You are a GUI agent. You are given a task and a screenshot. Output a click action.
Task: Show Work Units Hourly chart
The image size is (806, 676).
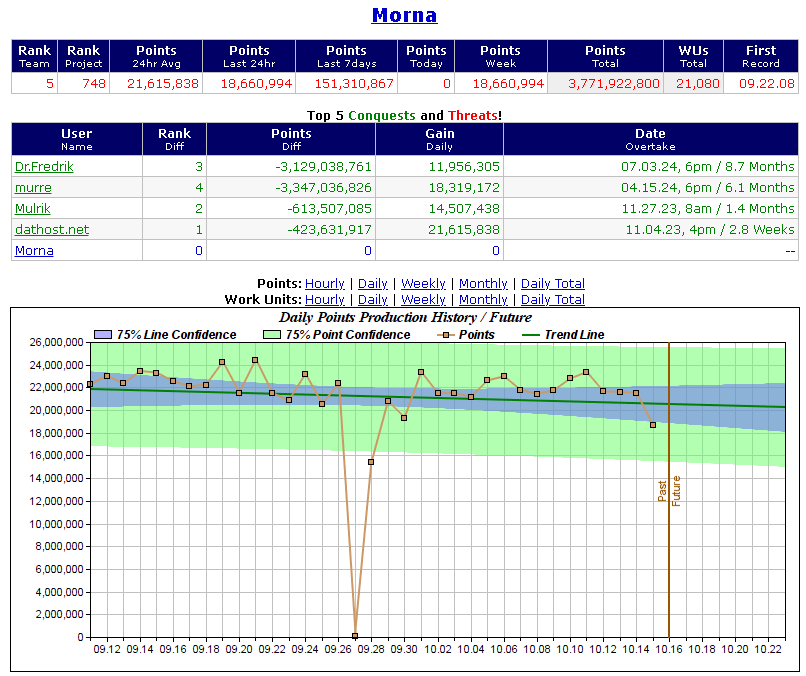(325, 300)
